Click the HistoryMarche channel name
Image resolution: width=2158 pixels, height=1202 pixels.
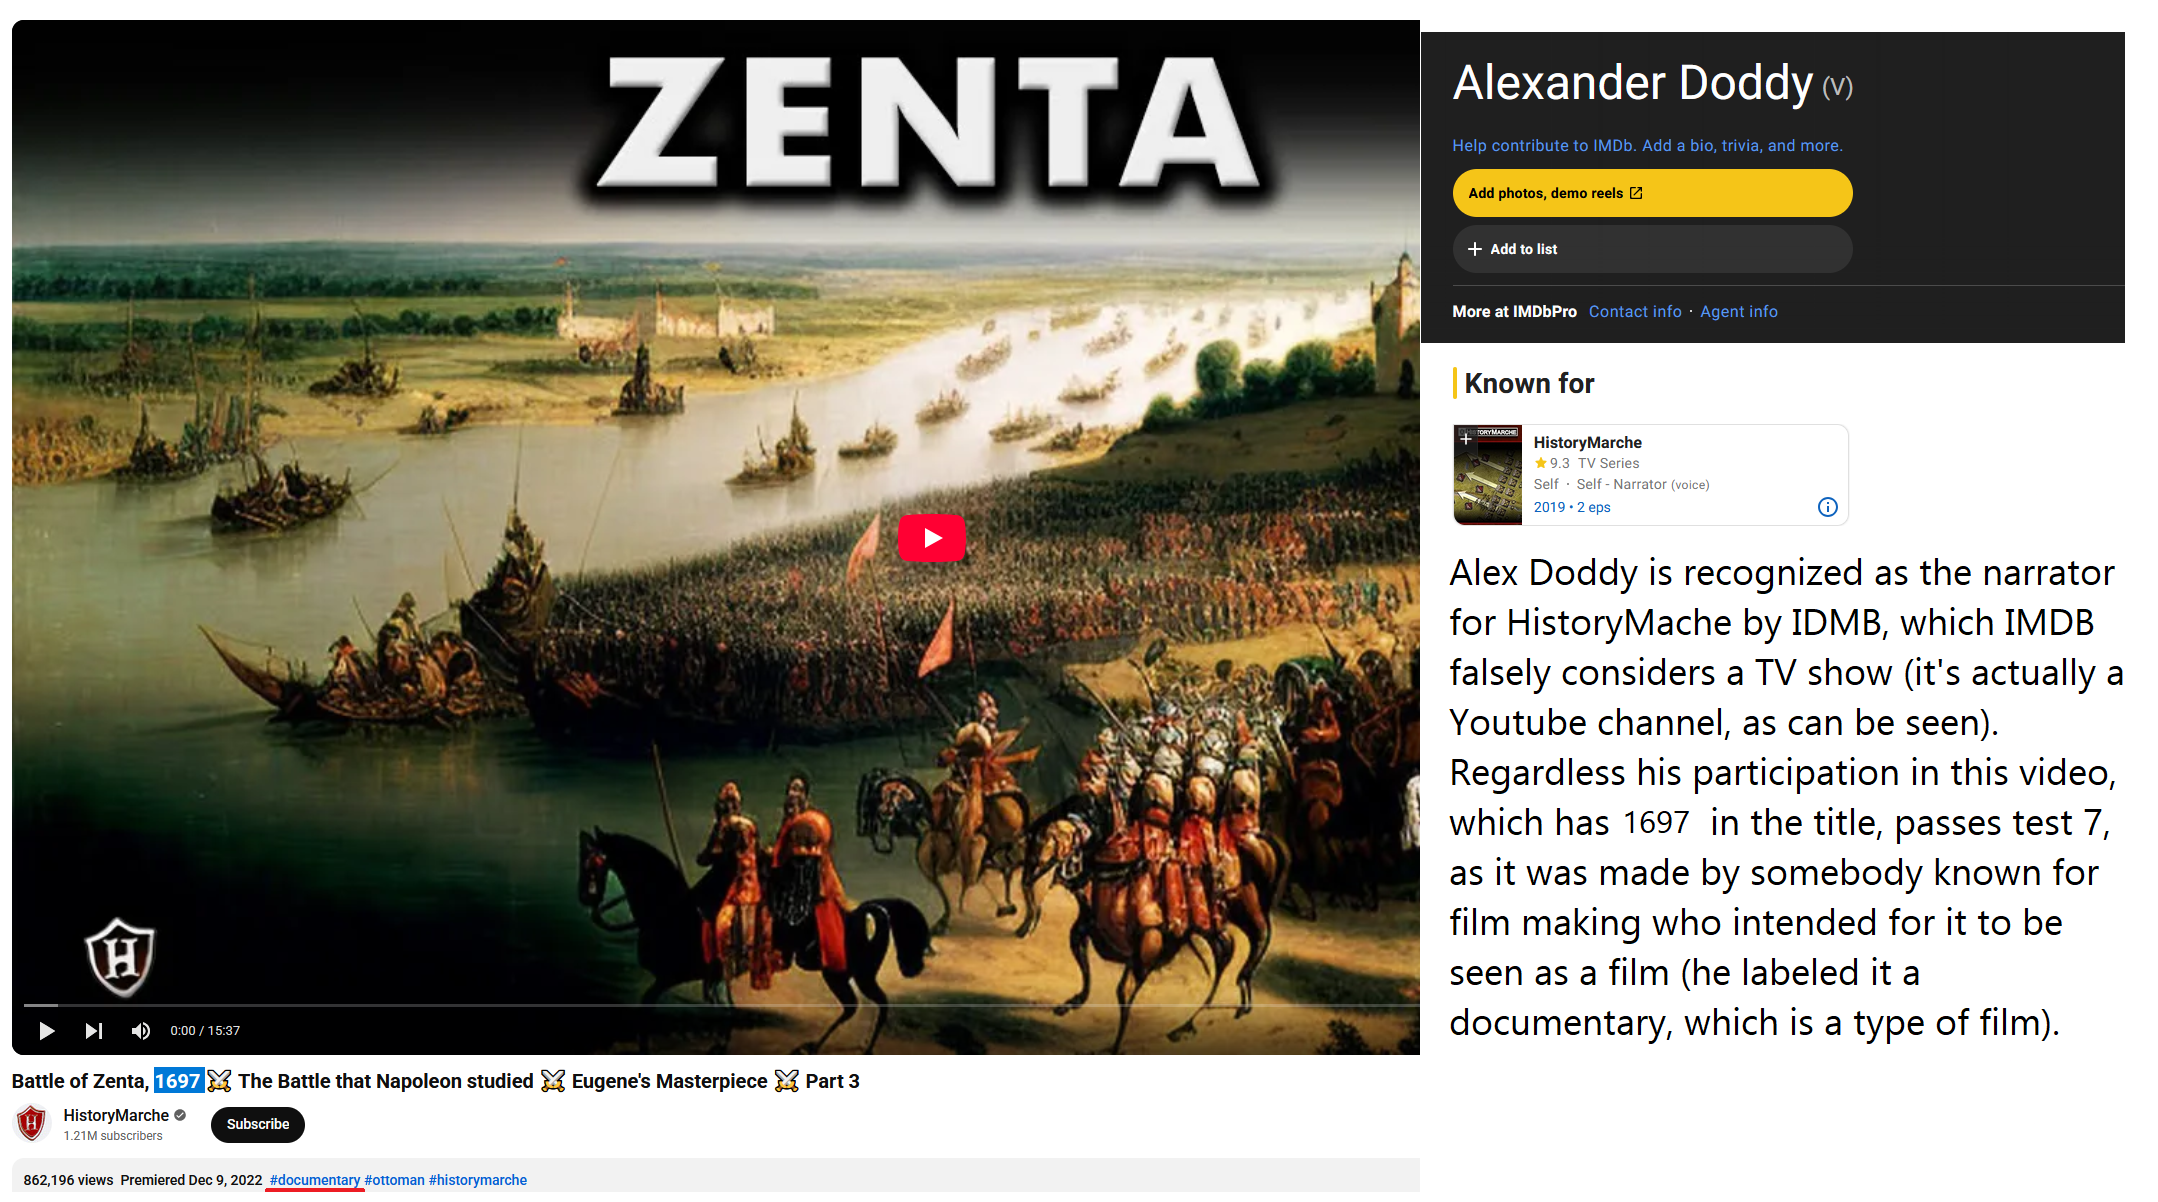coord(116,1115)
